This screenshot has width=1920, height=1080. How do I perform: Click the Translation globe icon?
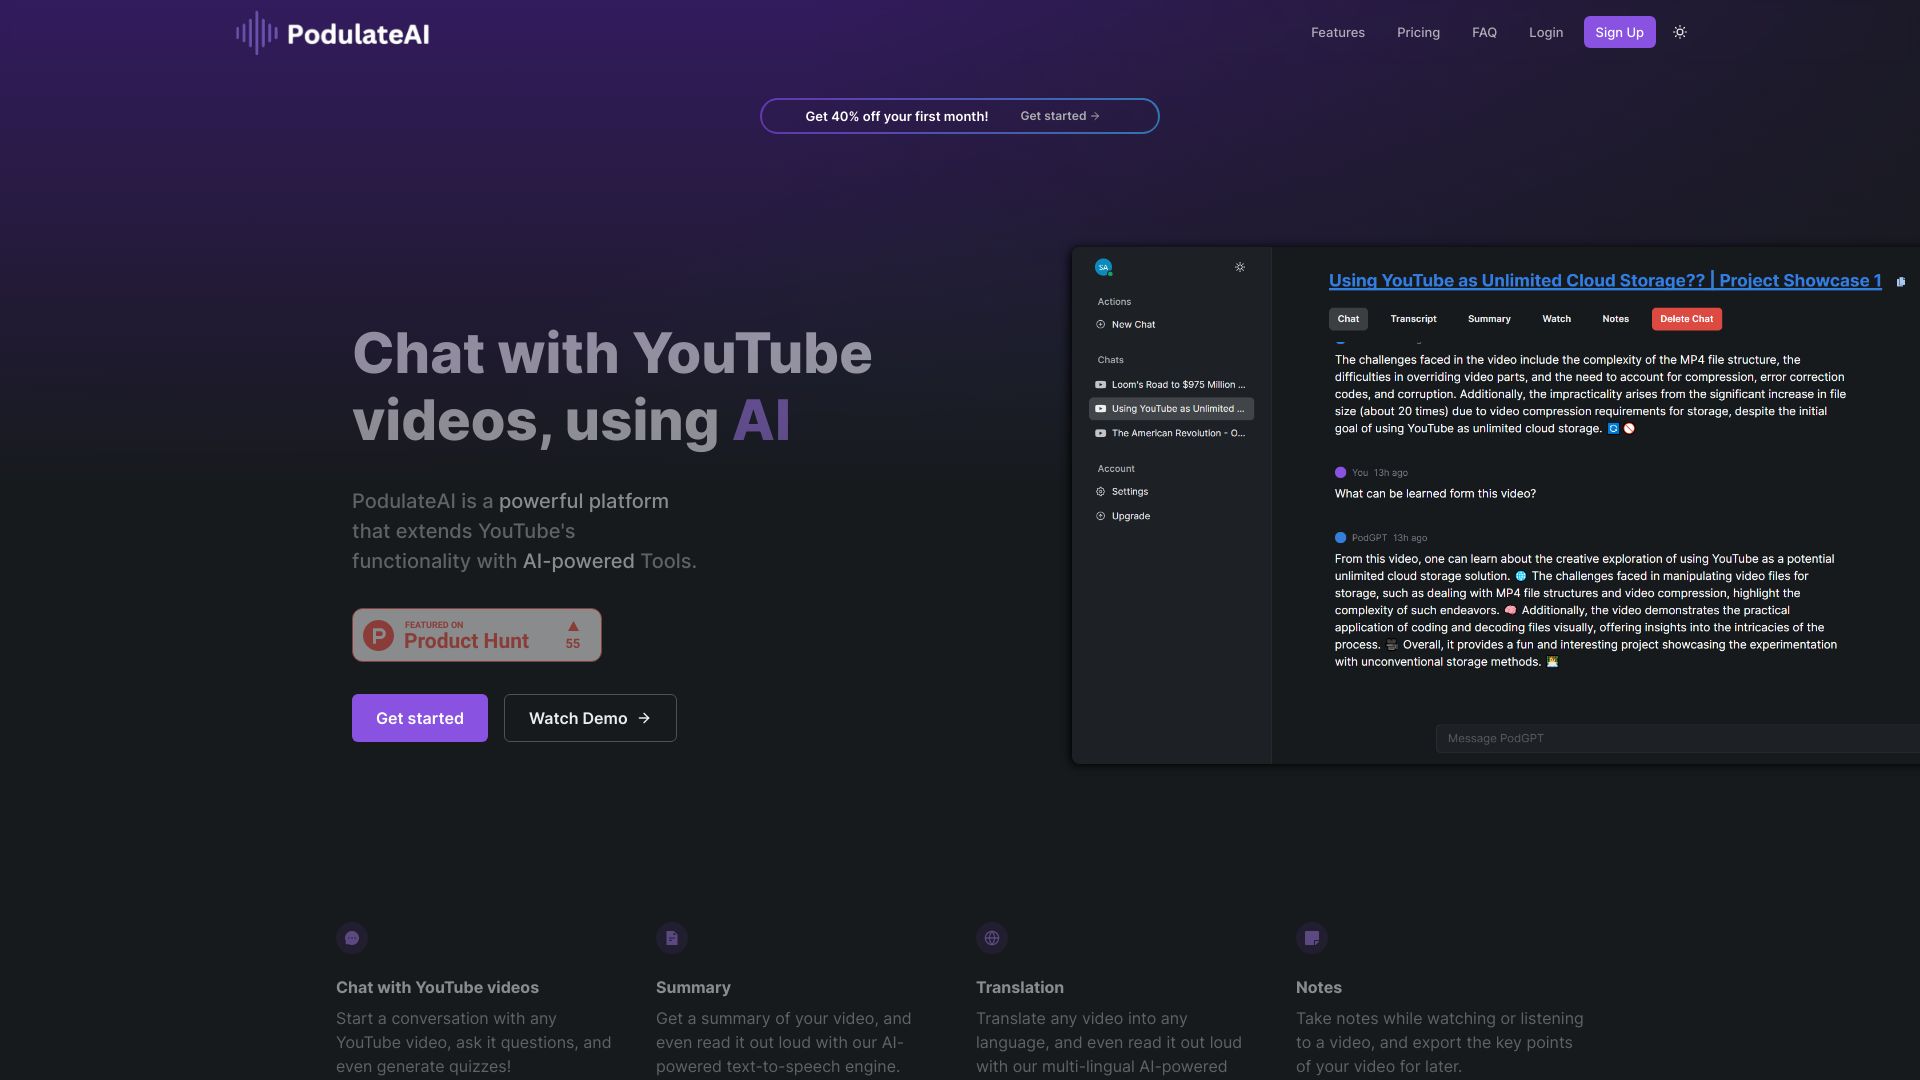(992, 938)
